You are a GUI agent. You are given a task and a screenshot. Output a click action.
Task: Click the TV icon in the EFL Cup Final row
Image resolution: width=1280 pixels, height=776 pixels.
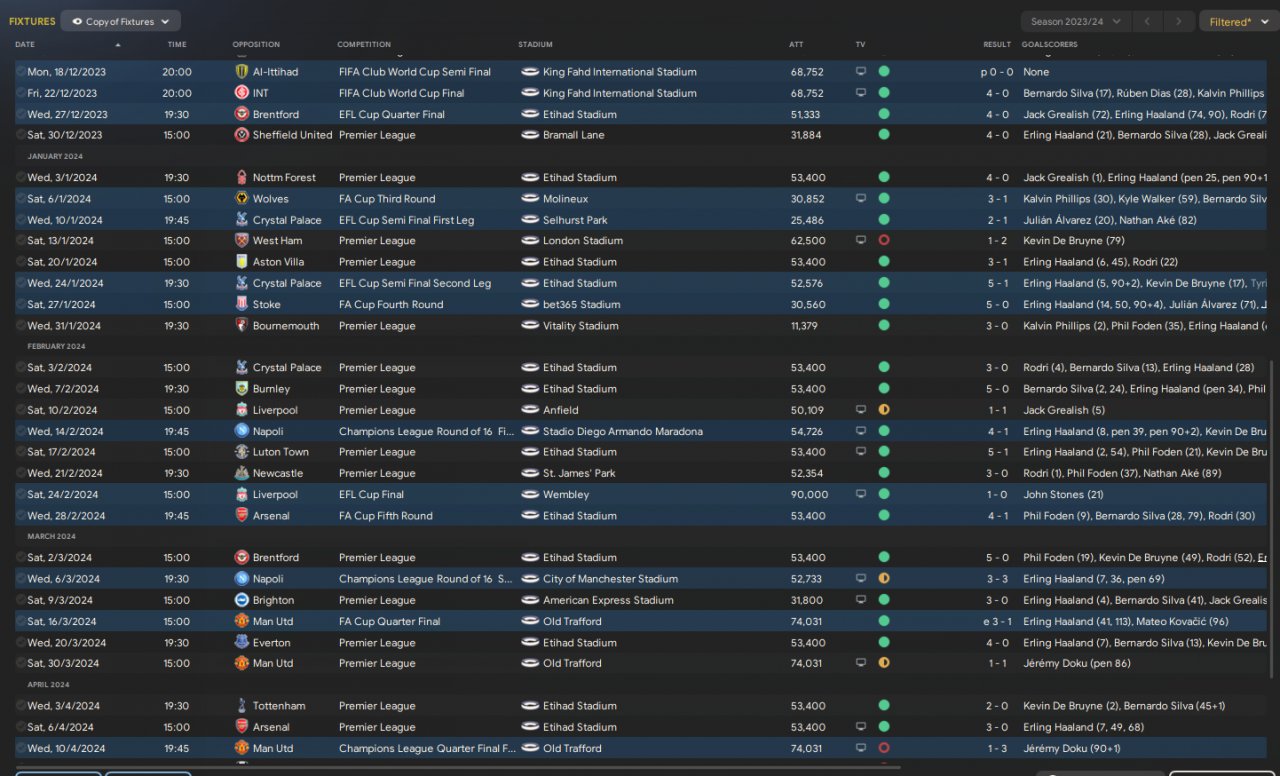click(x=860, y=495)
